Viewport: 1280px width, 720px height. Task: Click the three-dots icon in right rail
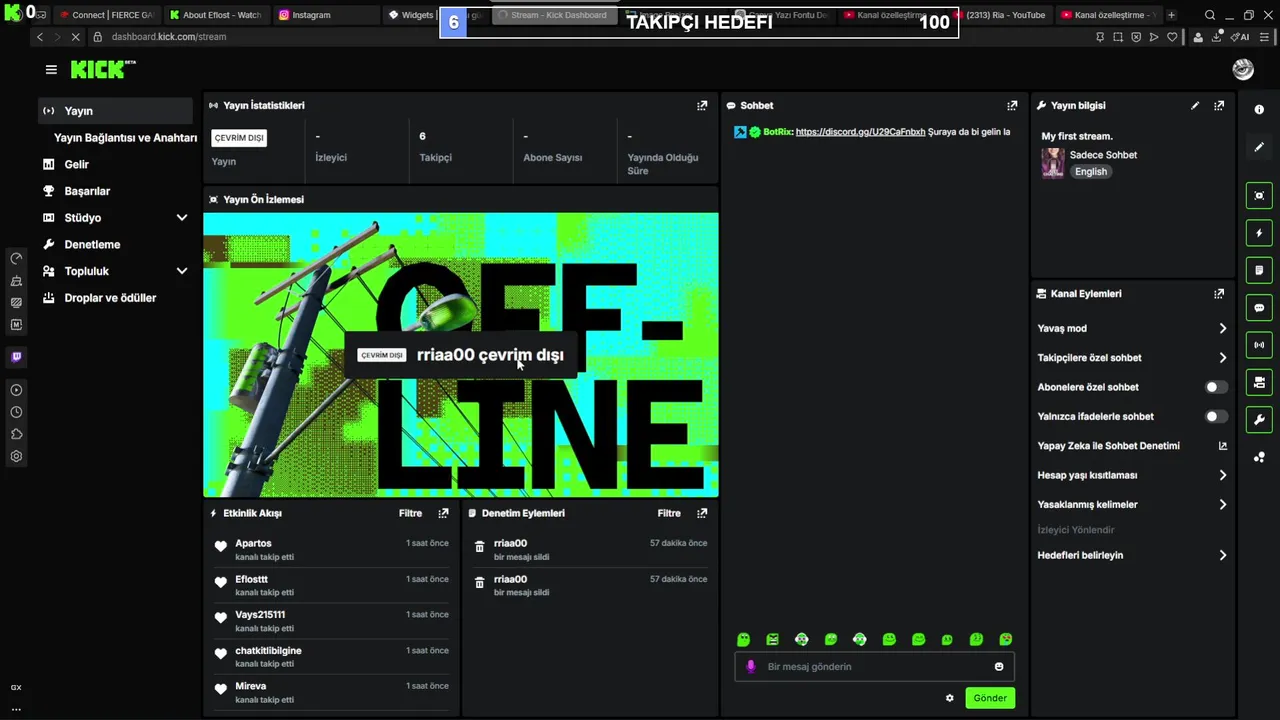[1259, 457]
